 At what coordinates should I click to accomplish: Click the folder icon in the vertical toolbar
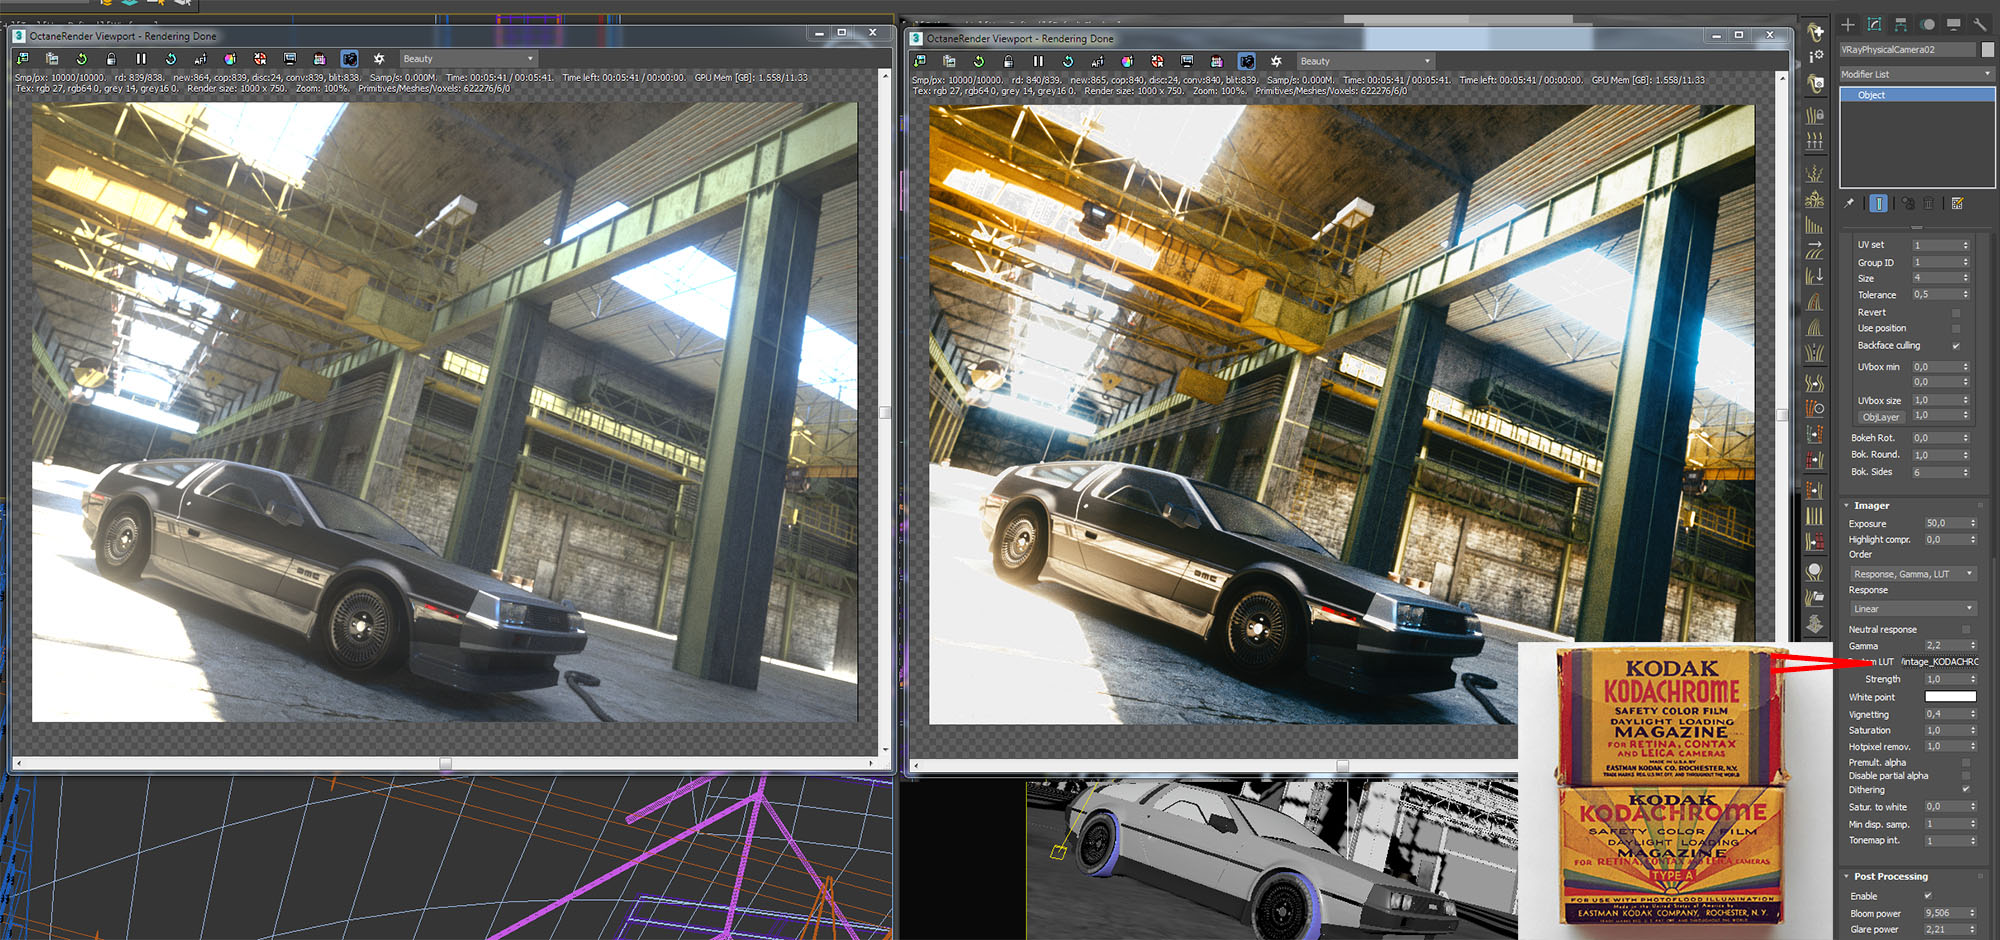coord(1815,598)
